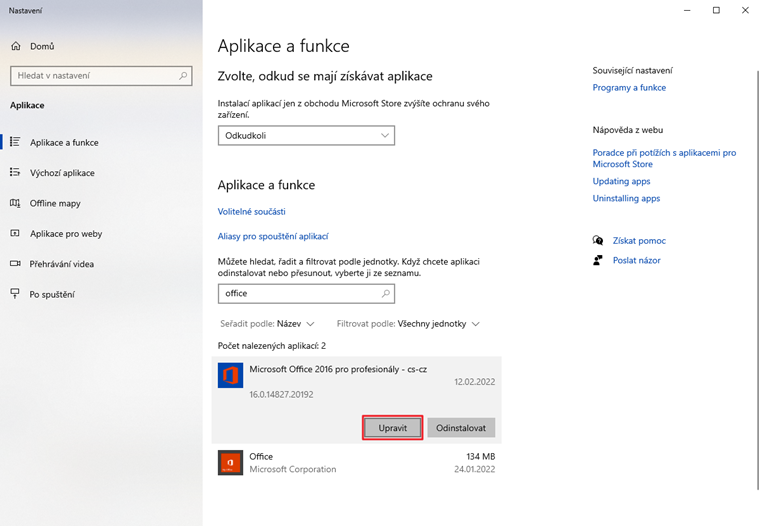This screenshot has height=526, width=760.
Task: Click the magnifier in Hledat v nastavení
Action: coord(183,76)
